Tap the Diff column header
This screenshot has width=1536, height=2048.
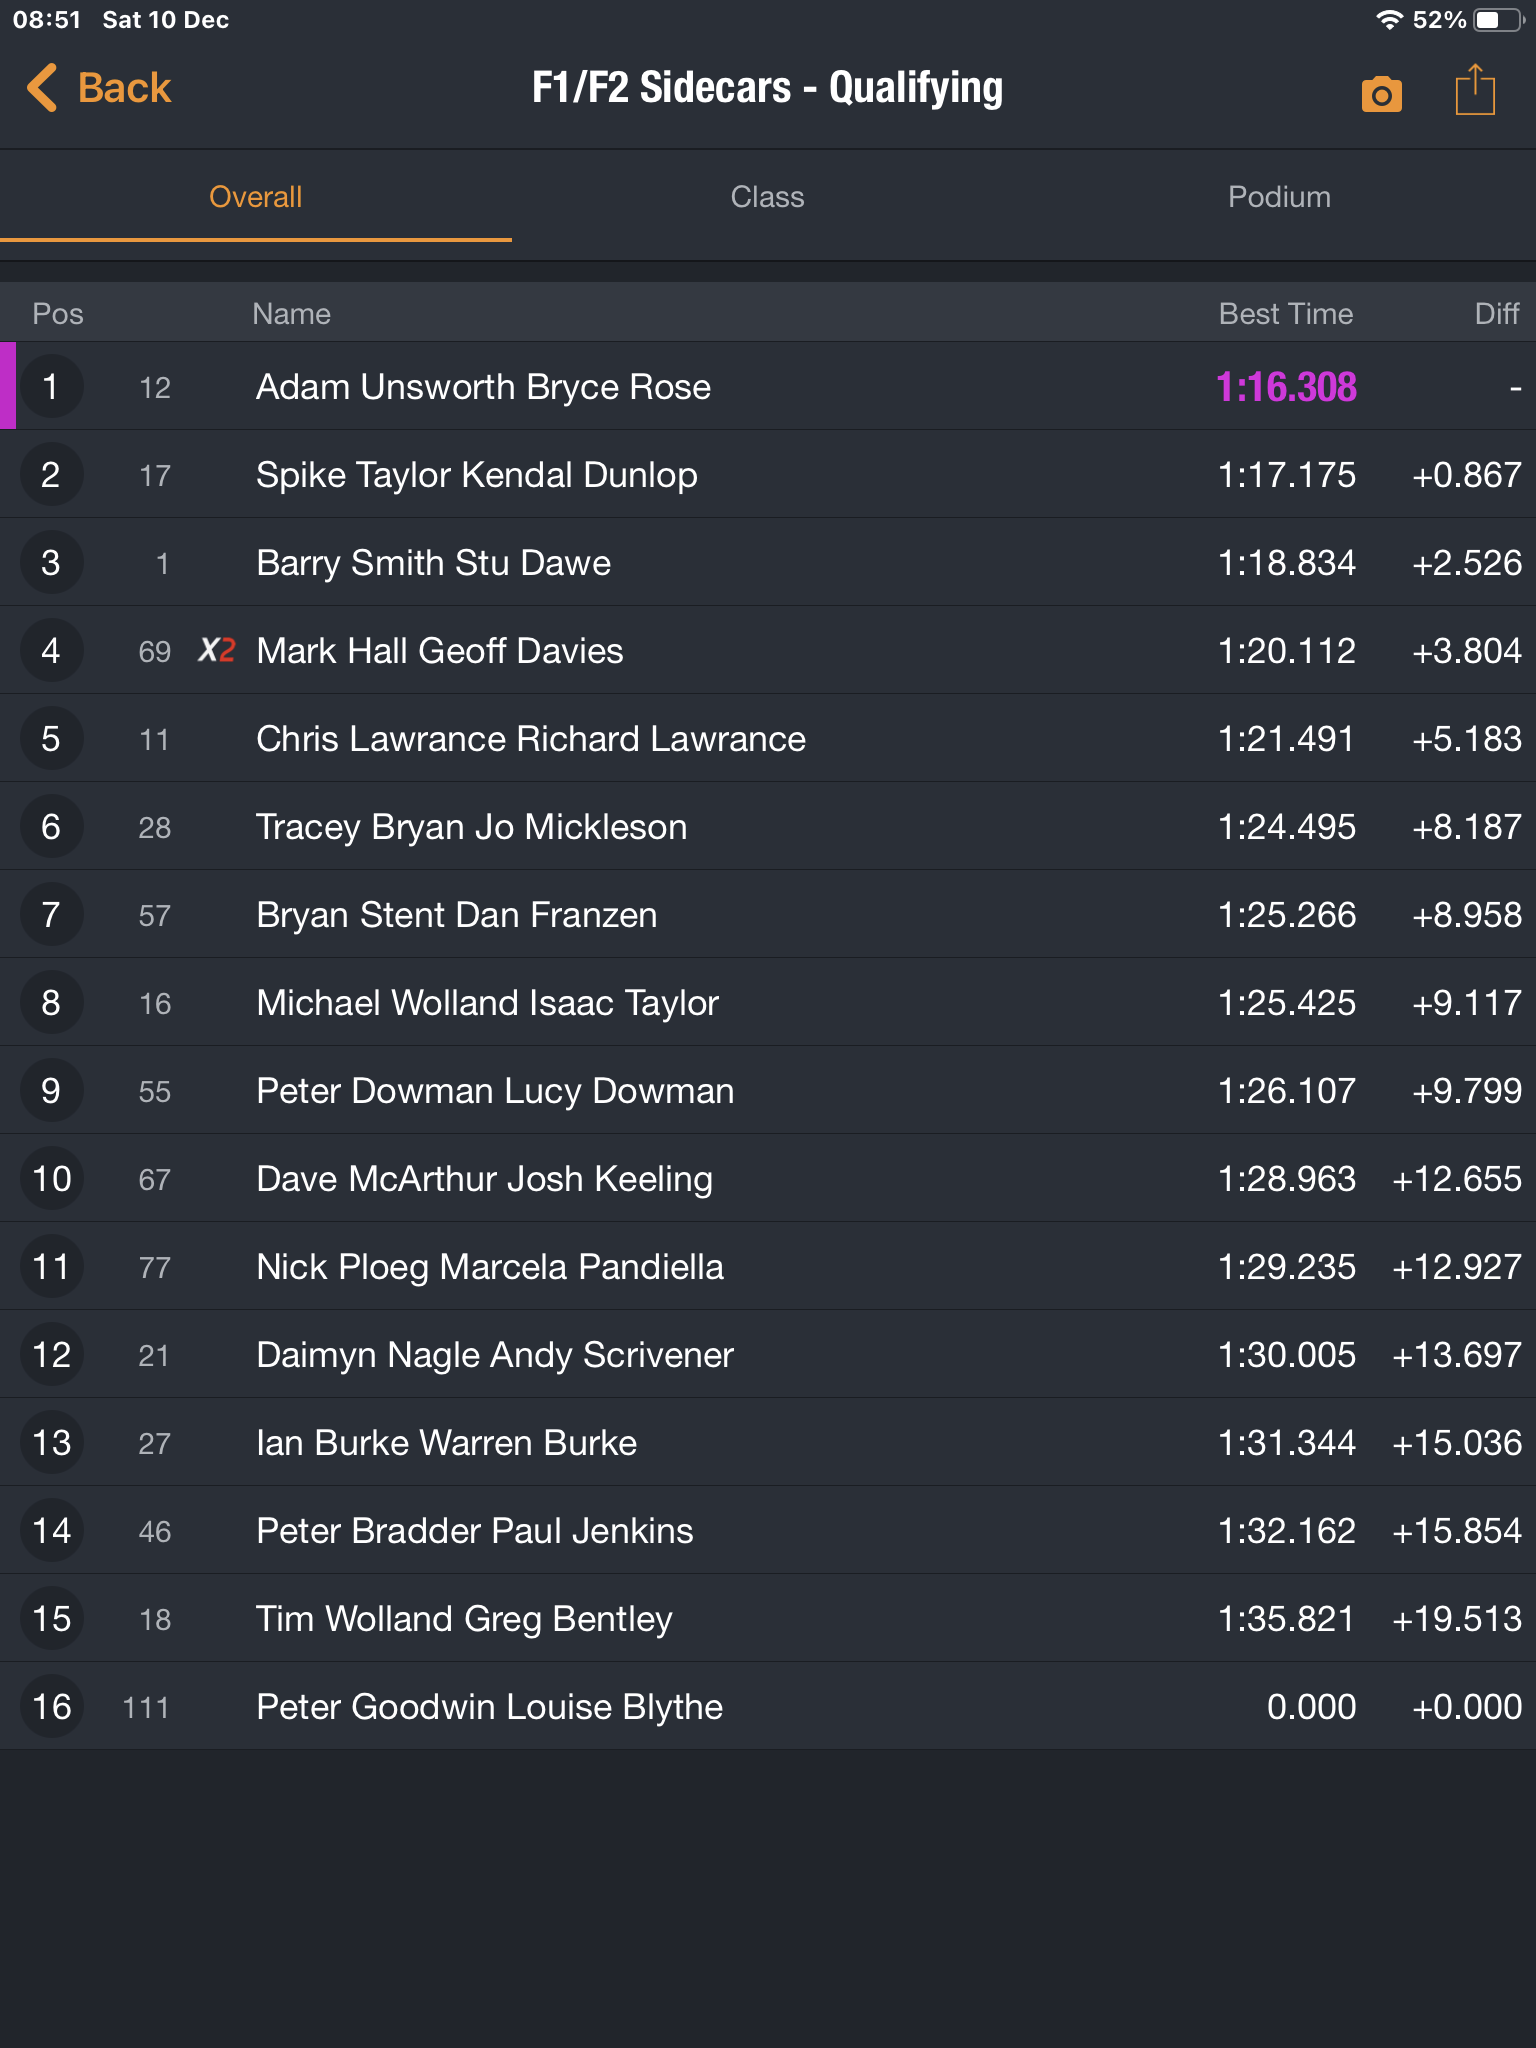coord(1497,314)
